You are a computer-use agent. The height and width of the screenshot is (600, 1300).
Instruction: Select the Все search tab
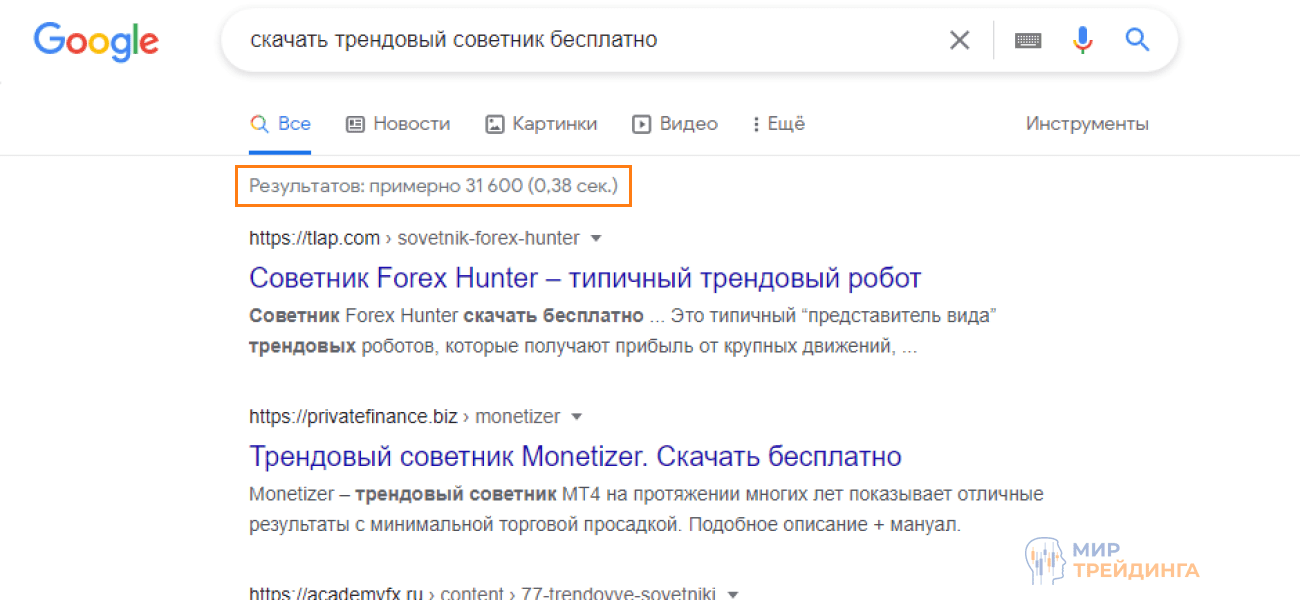281,124
